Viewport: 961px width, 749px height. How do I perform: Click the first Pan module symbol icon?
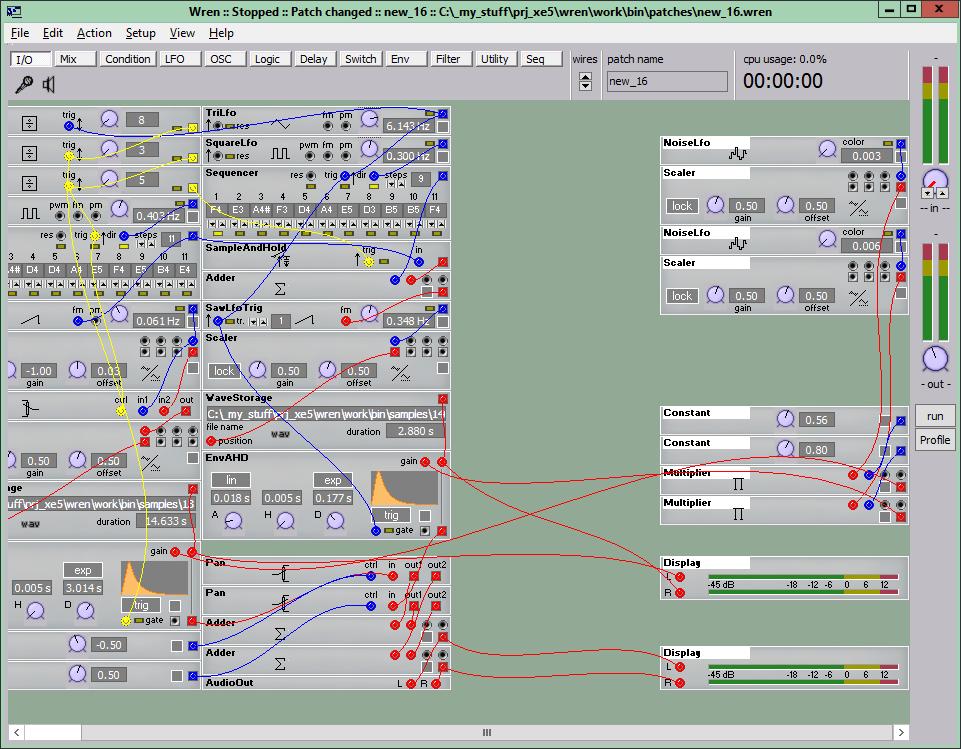point(281,574)
